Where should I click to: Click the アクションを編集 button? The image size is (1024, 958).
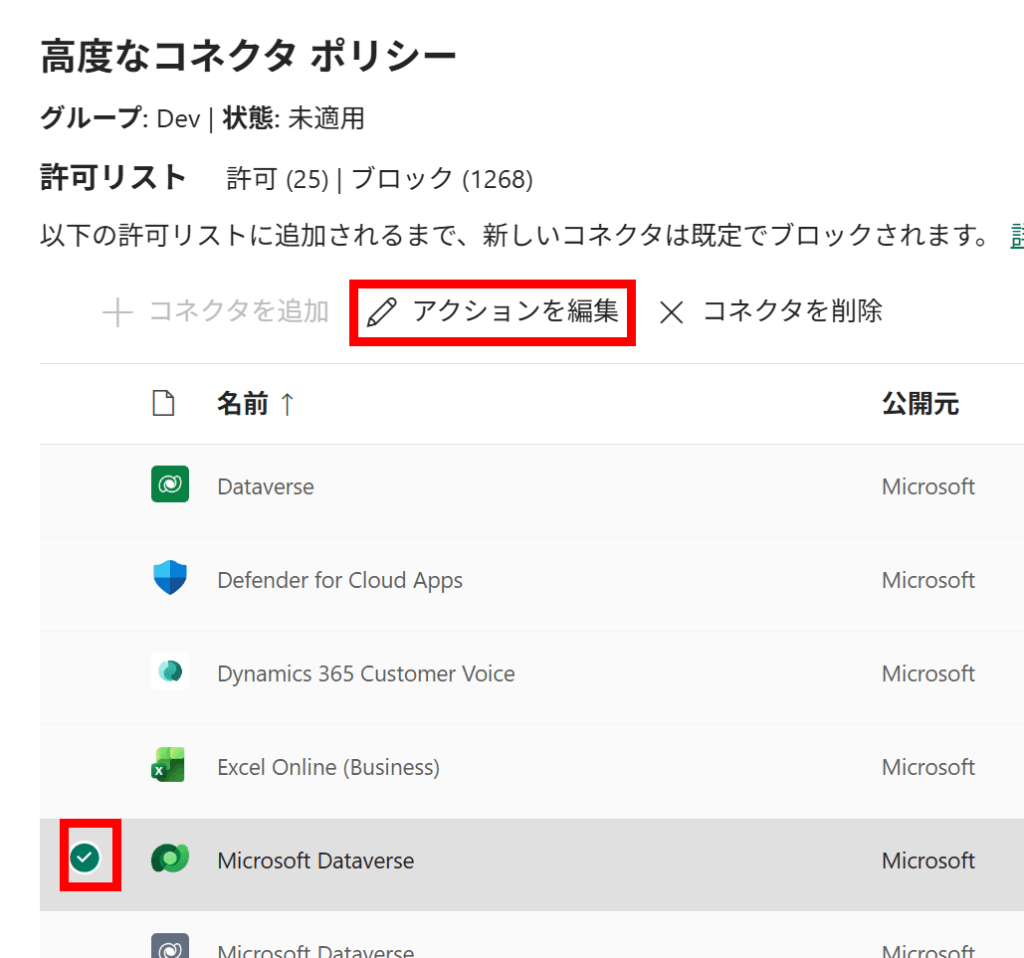(x=493, y=312)
